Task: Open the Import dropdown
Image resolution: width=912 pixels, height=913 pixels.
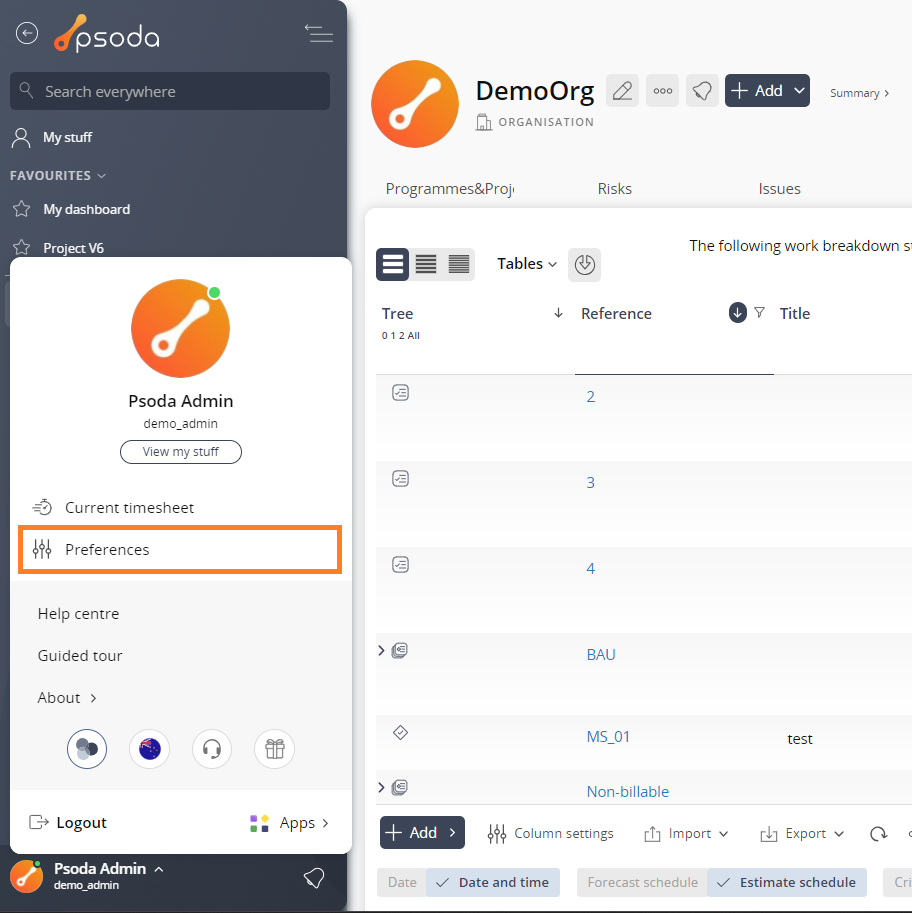Action: click(x=686, y=834)
